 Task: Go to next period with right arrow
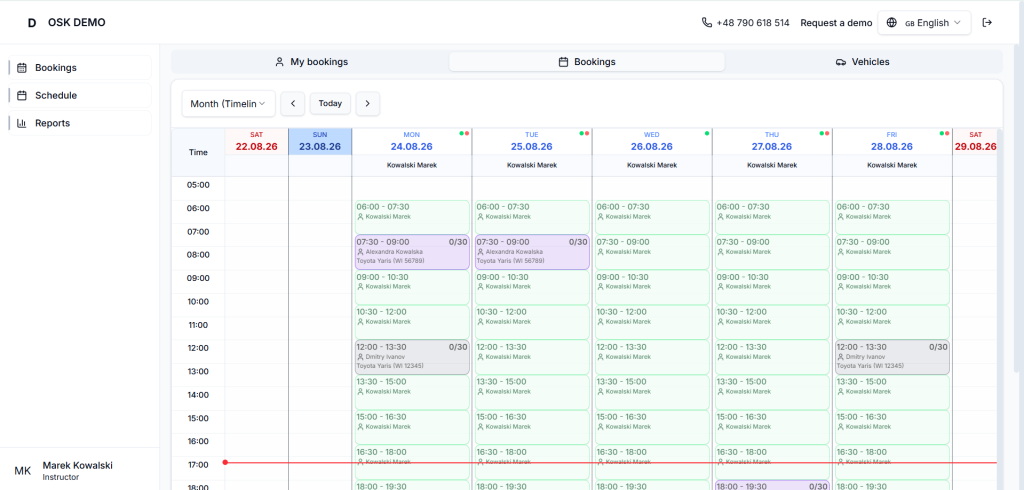point(368,103)
